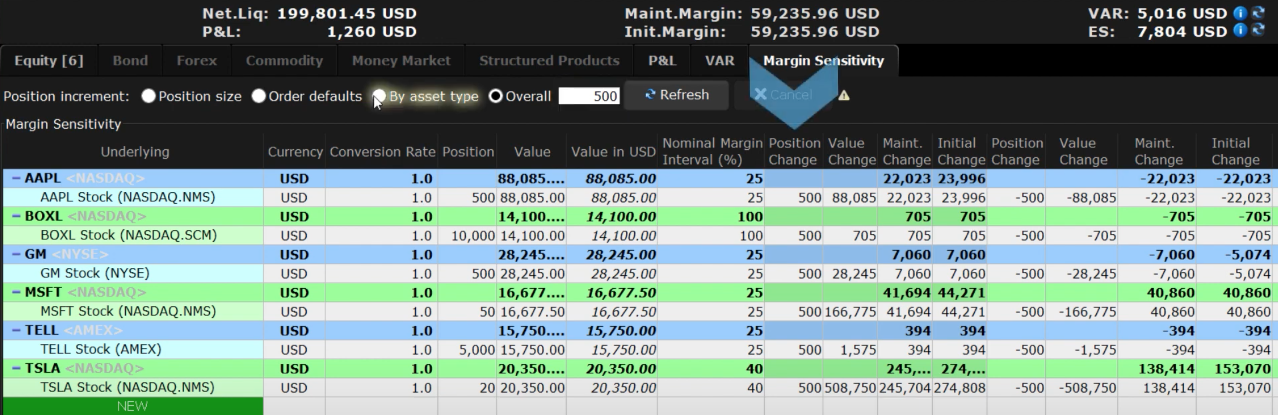The width and height of the screenshot is (1278, 415).
Task: Select the Order defaults radio option
Action: point(259,96)
